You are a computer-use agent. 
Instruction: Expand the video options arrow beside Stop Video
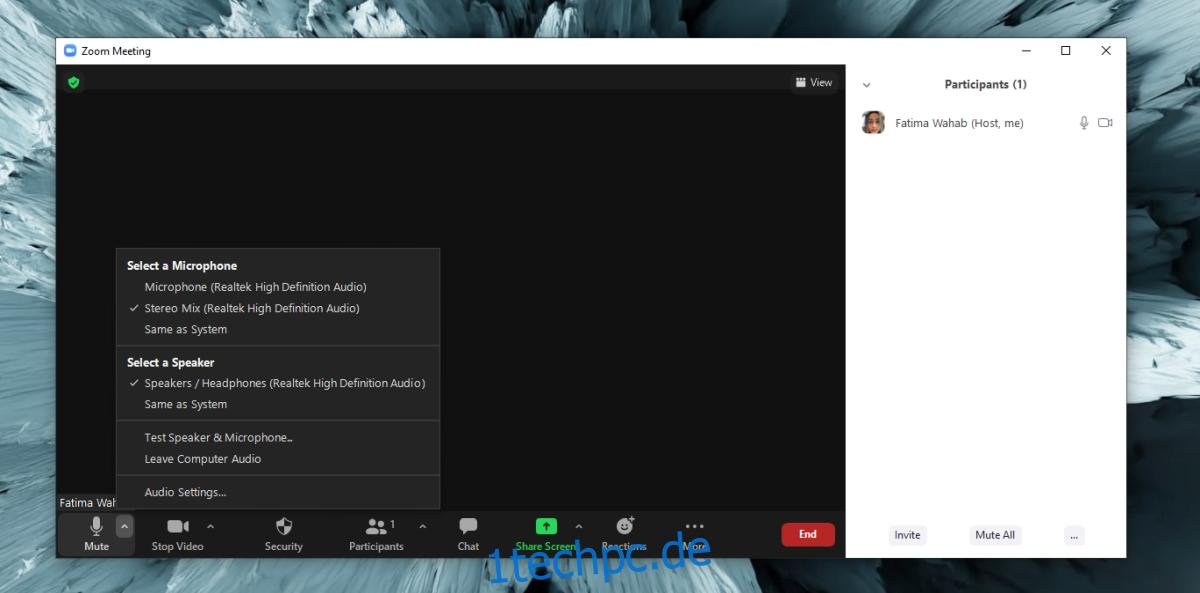tap(210, 526)
